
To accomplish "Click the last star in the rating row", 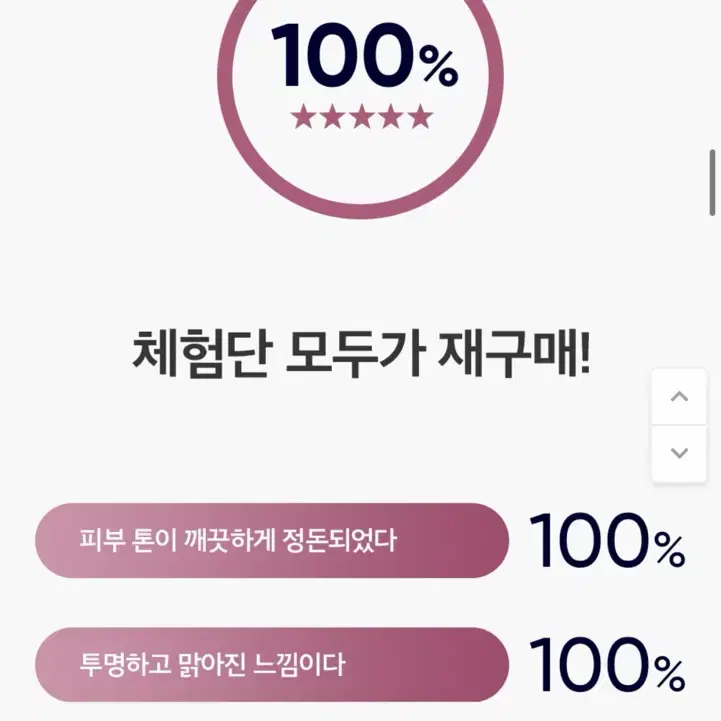I will pyautogui.click(x=420, y=116).
